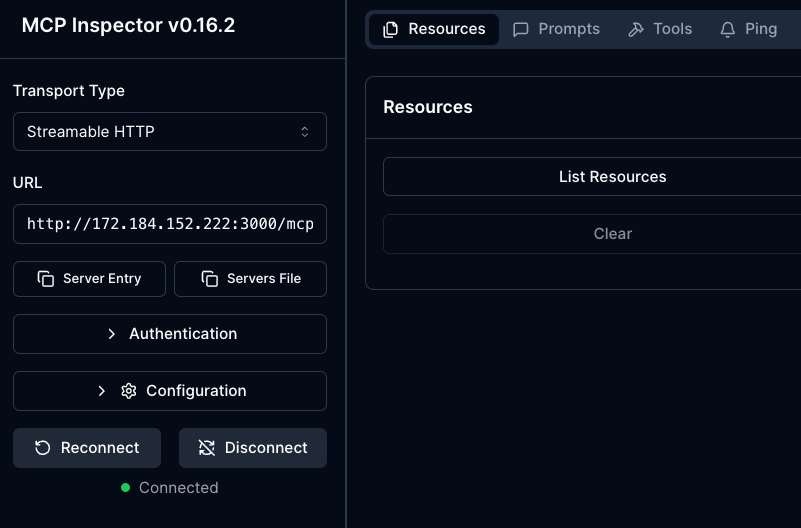Screen dimensions: 801x528
Task: Expand the Authentication section chevron
Action: point(111,334)
